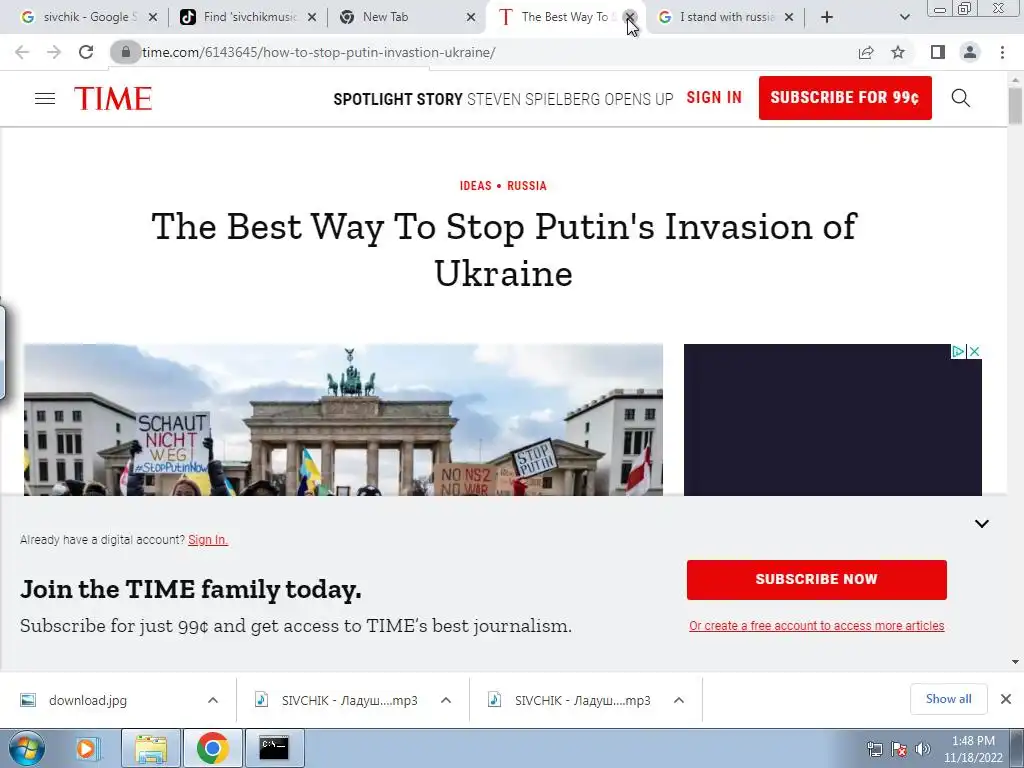This screenshot has height=768, width=1024.
Task: Click Chrome icon in taskbar
Action: [x=212, y=748]
